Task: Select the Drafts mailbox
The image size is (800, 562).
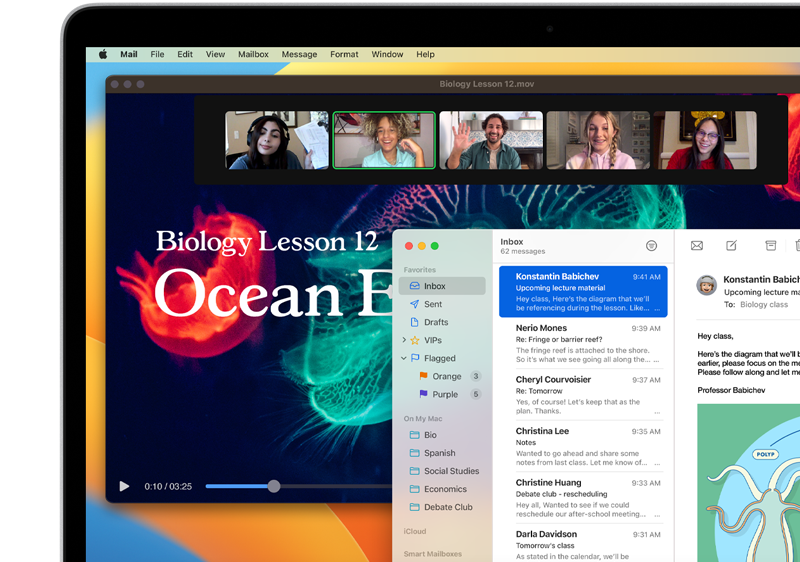Action: click(x=442, y=322)
